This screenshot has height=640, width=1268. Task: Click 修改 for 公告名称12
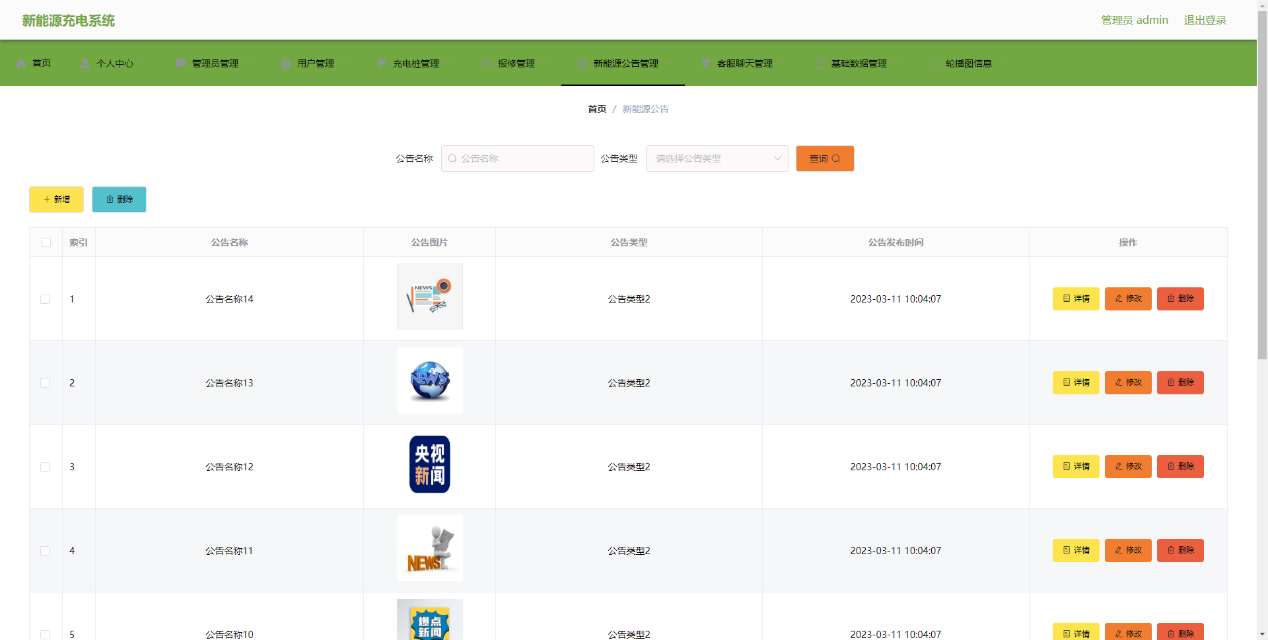point(1128,467)
